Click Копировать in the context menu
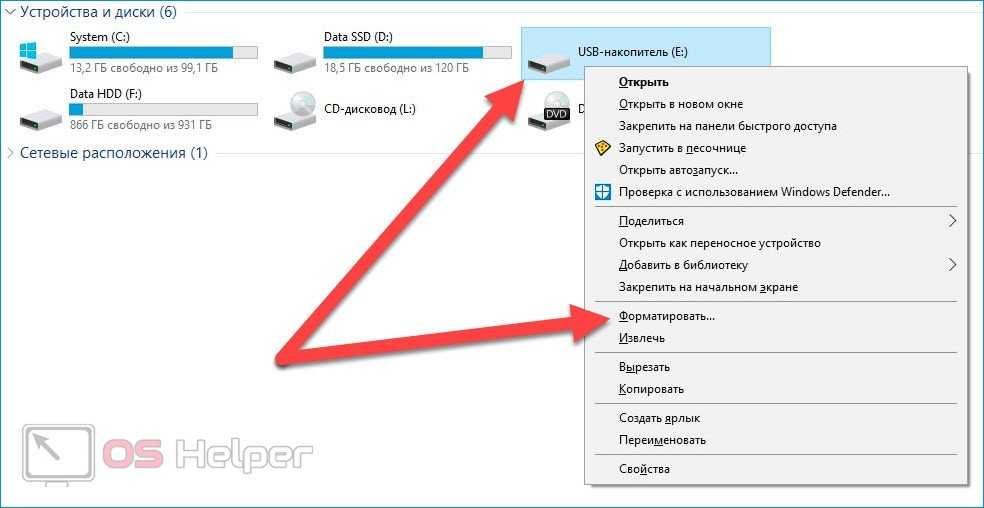The height and width of the screenshot is (508, 984). point(651,389)
